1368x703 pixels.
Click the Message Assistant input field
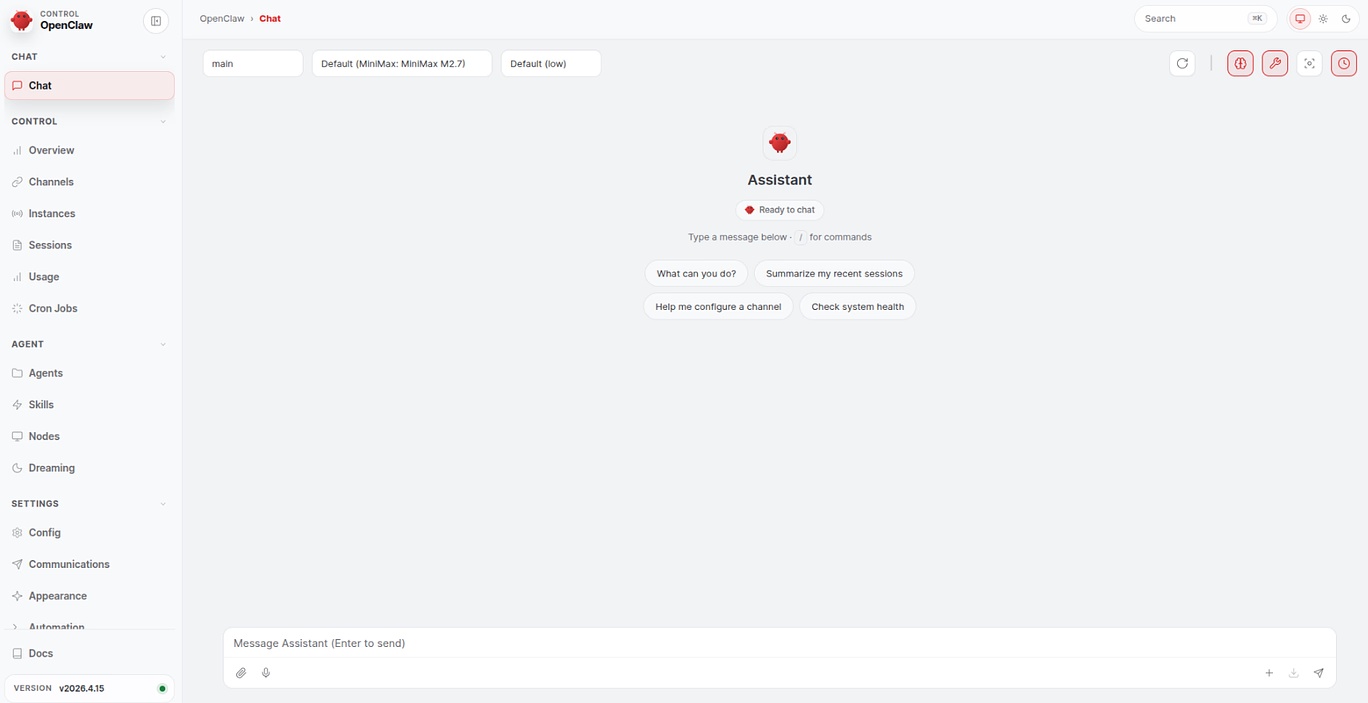780,643
